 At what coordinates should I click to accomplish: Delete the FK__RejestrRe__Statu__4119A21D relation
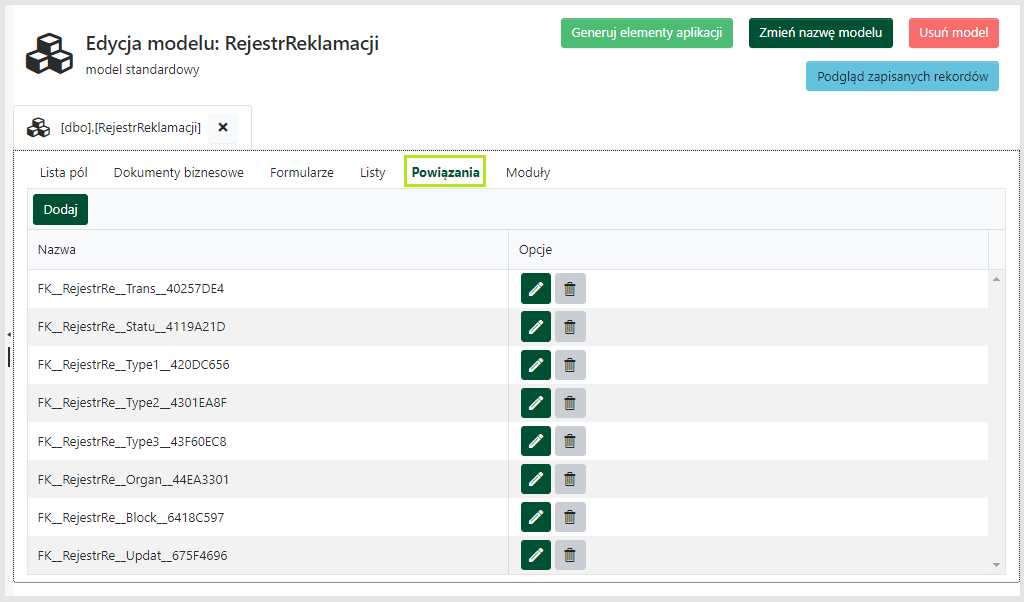570,327
